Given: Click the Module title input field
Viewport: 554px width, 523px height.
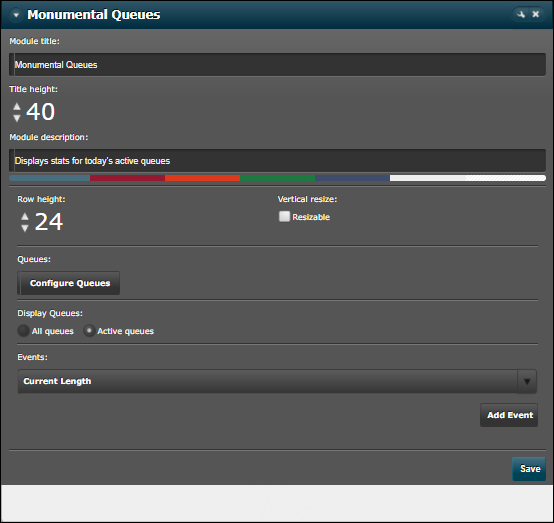Looking at the screenshot, I should (x=277, y=65).
